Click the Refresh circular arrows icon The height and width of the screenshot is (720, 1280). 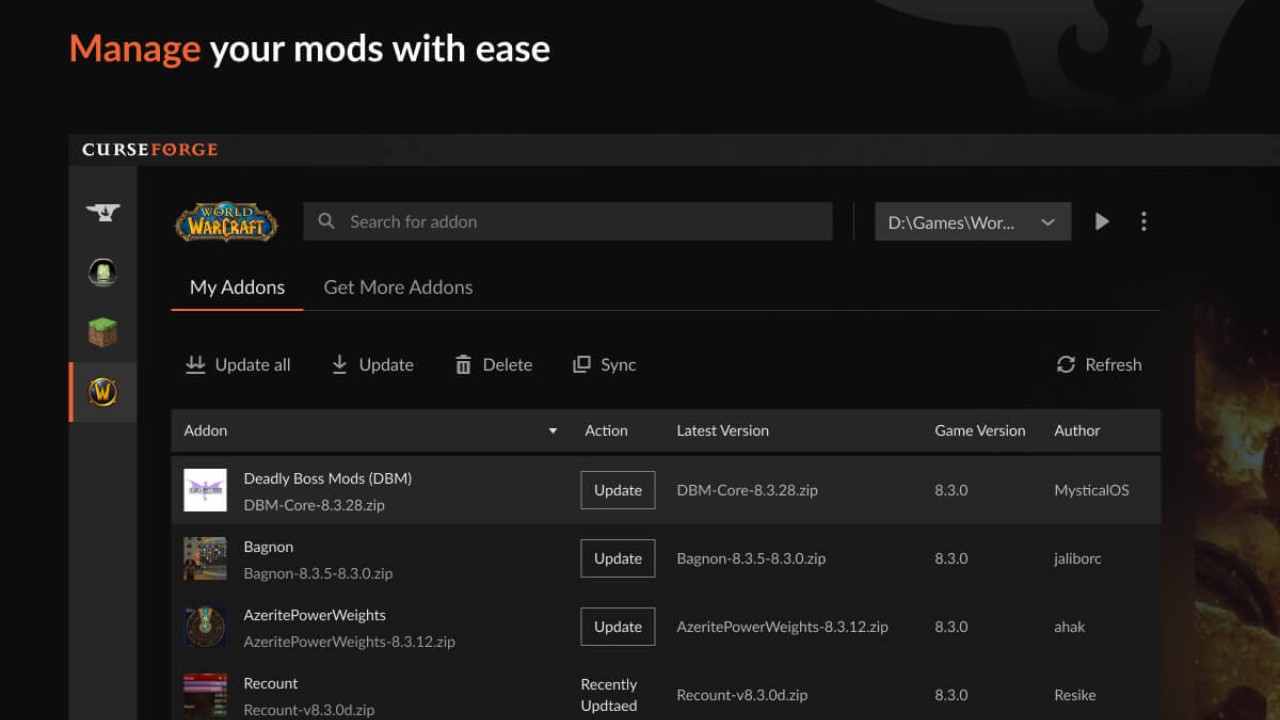coord(1066,365)
